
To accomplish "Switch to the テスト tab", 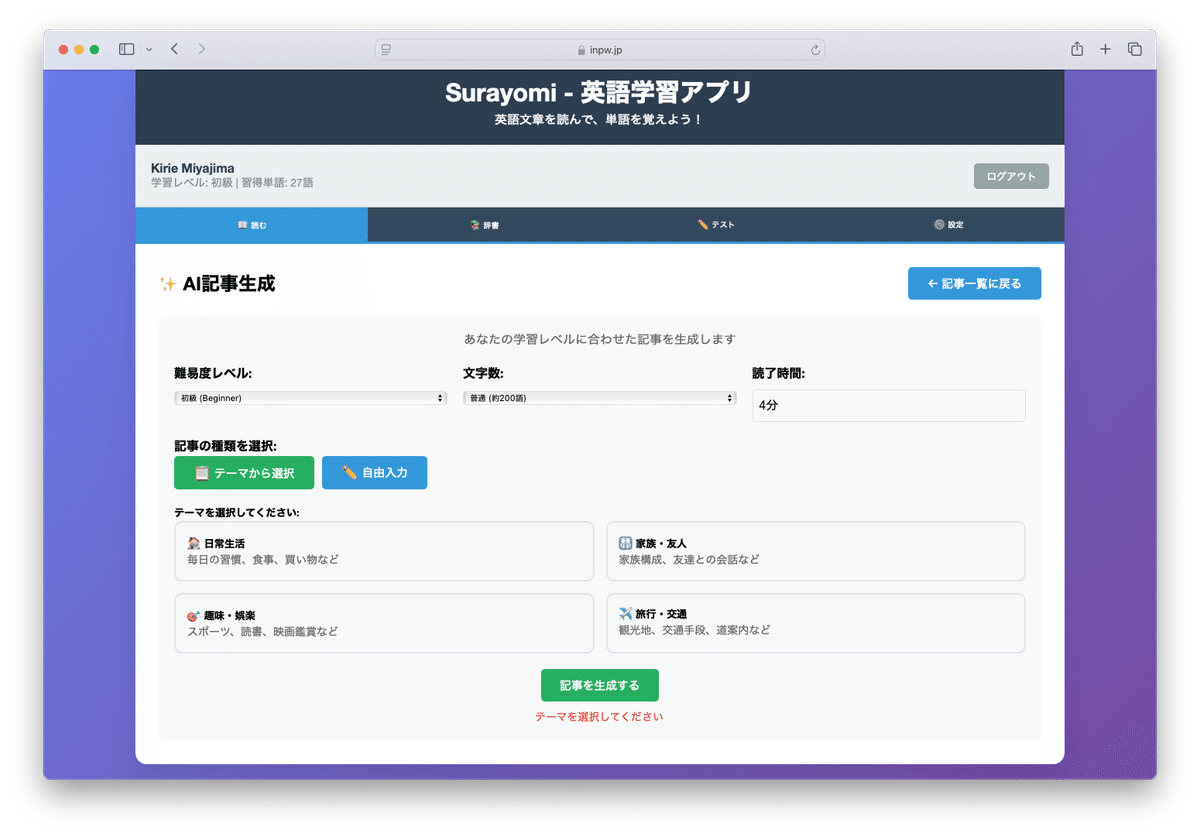I will (716, 224).
